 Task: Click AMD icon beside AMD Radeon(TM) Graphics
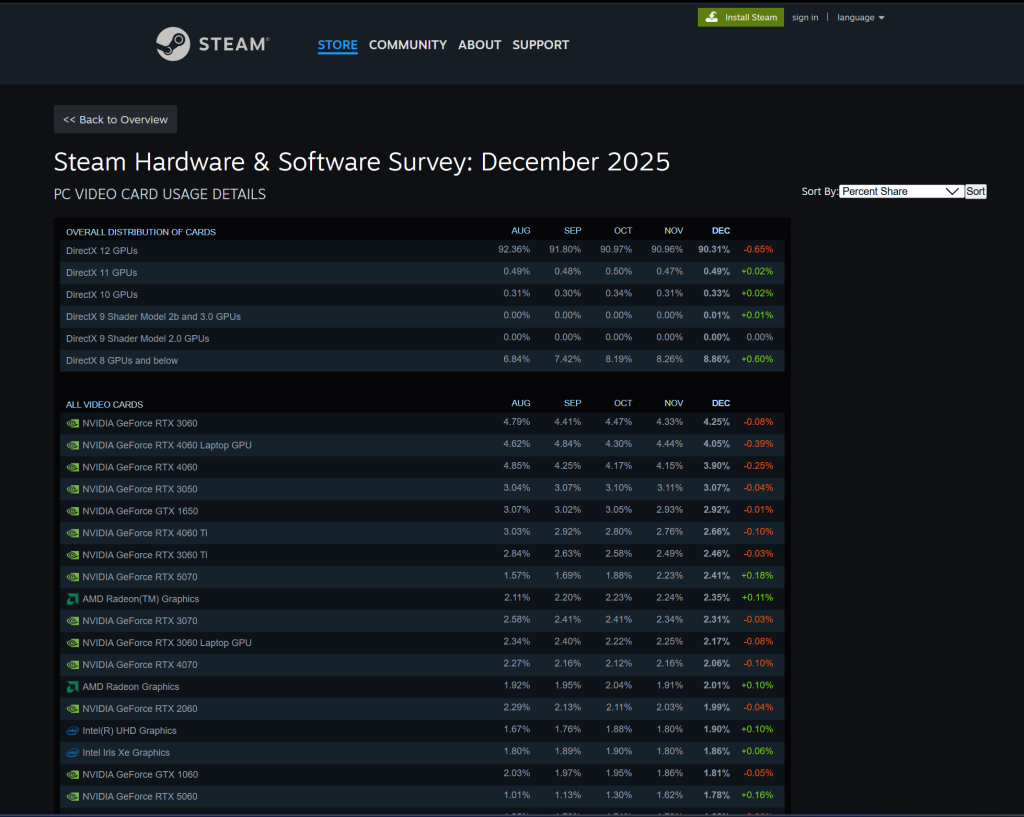[72, 599]
